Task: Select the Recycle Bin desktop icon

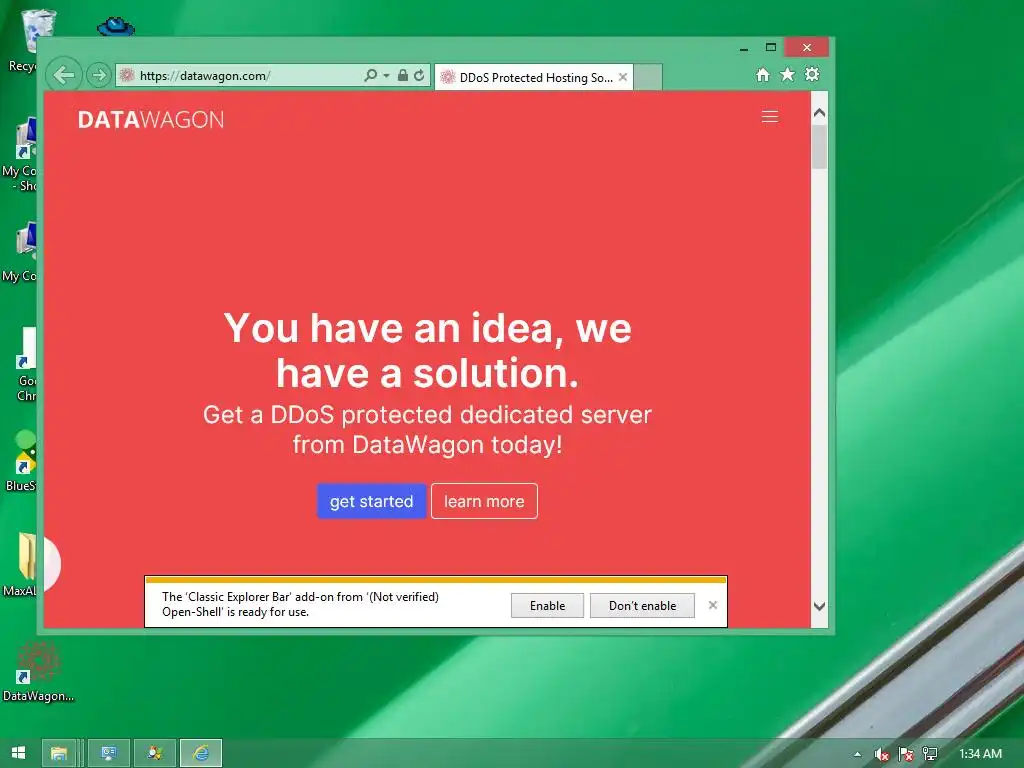Action: coord(23,39)
